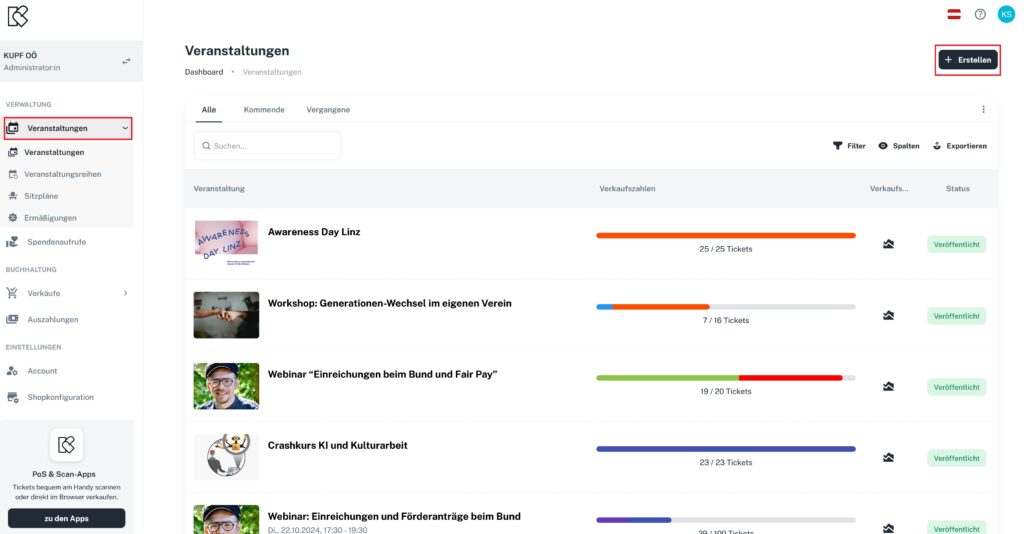
Task: Click the Exportieren button label
Action: click(967, 146)
